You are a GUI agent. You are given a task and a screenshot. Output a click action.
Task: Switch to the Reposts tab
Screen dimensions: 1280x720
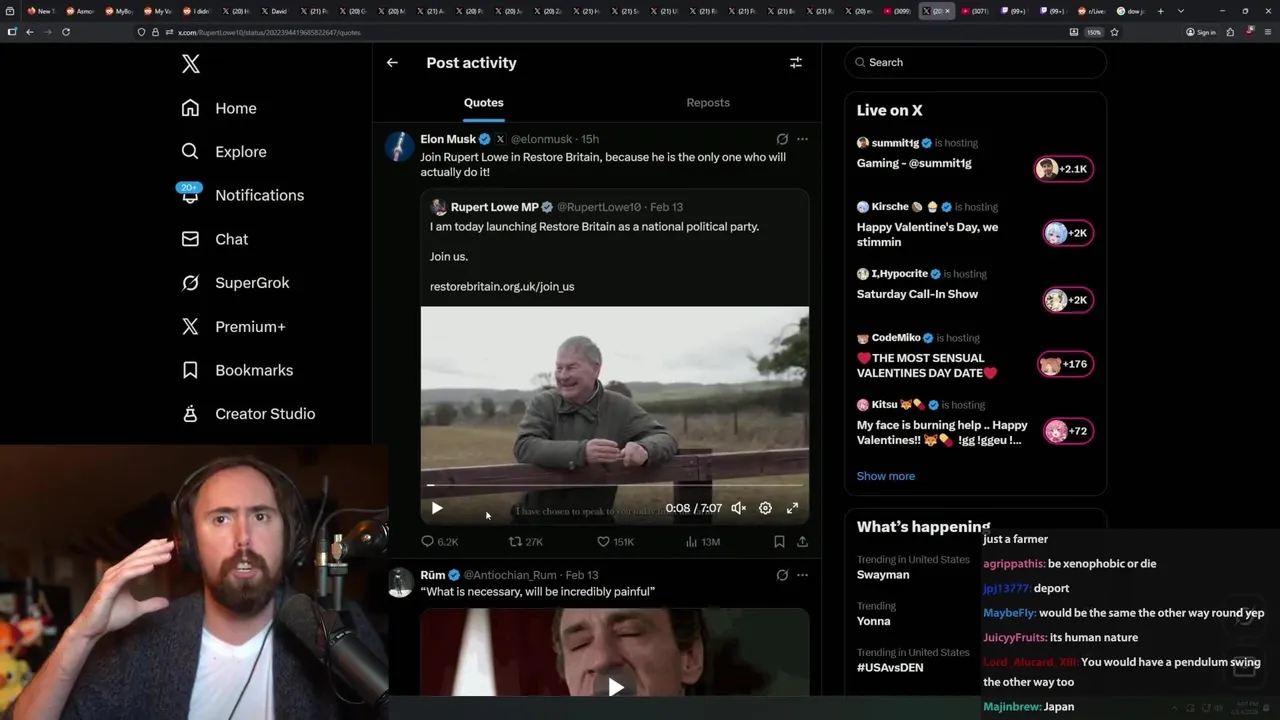pos(708,103)
